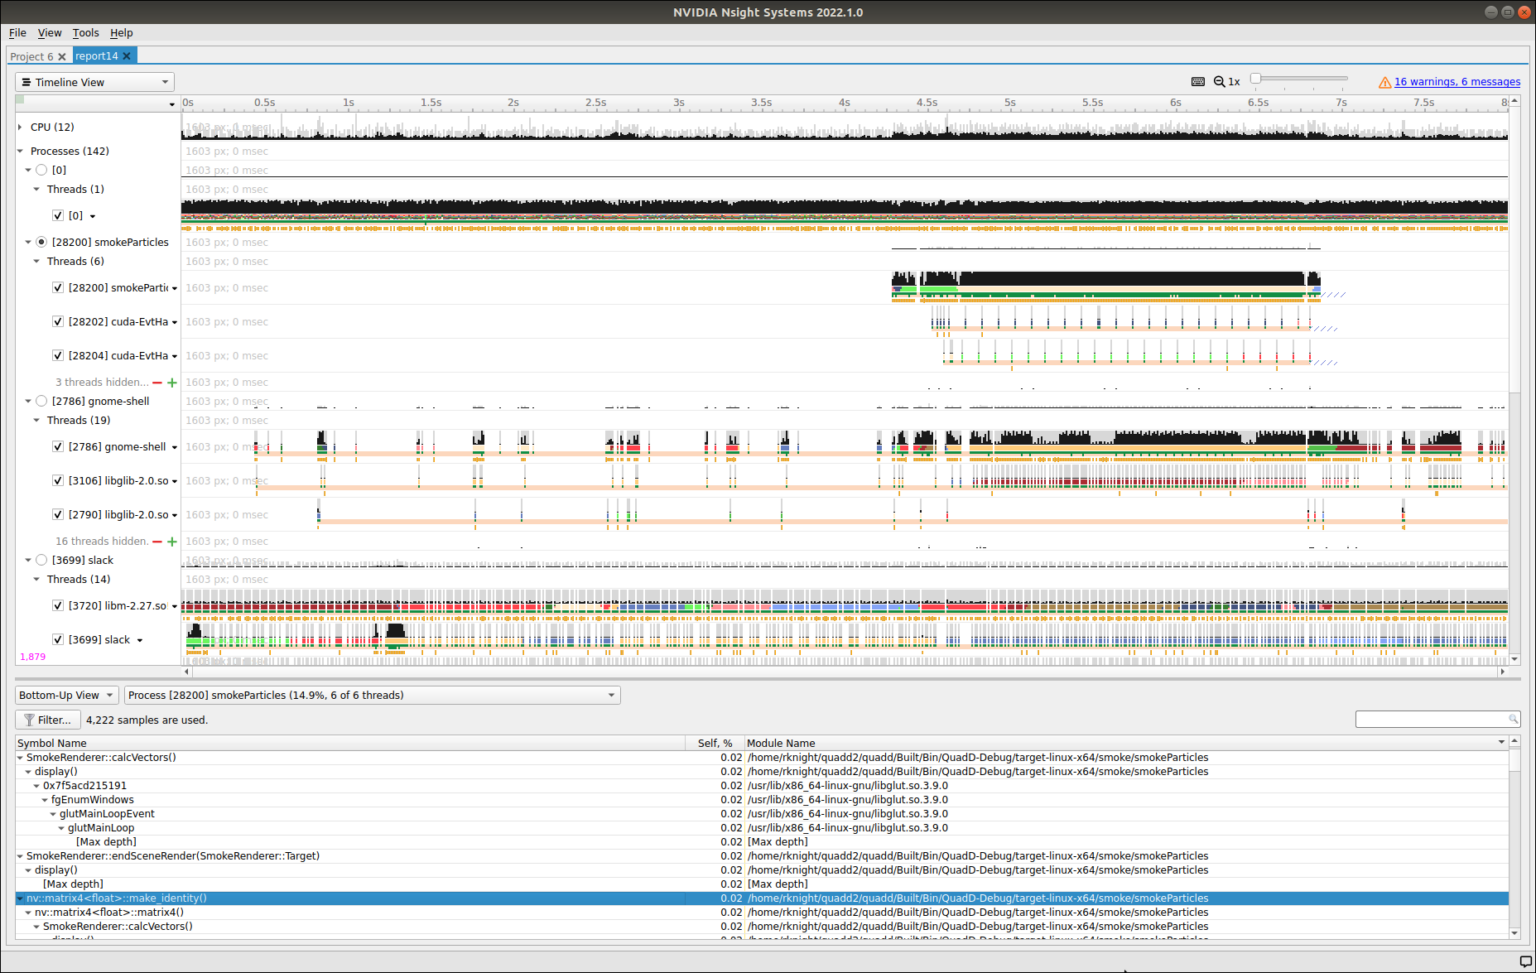Hide gnome-shell threads with the red minus icon

tap(157, 541)
